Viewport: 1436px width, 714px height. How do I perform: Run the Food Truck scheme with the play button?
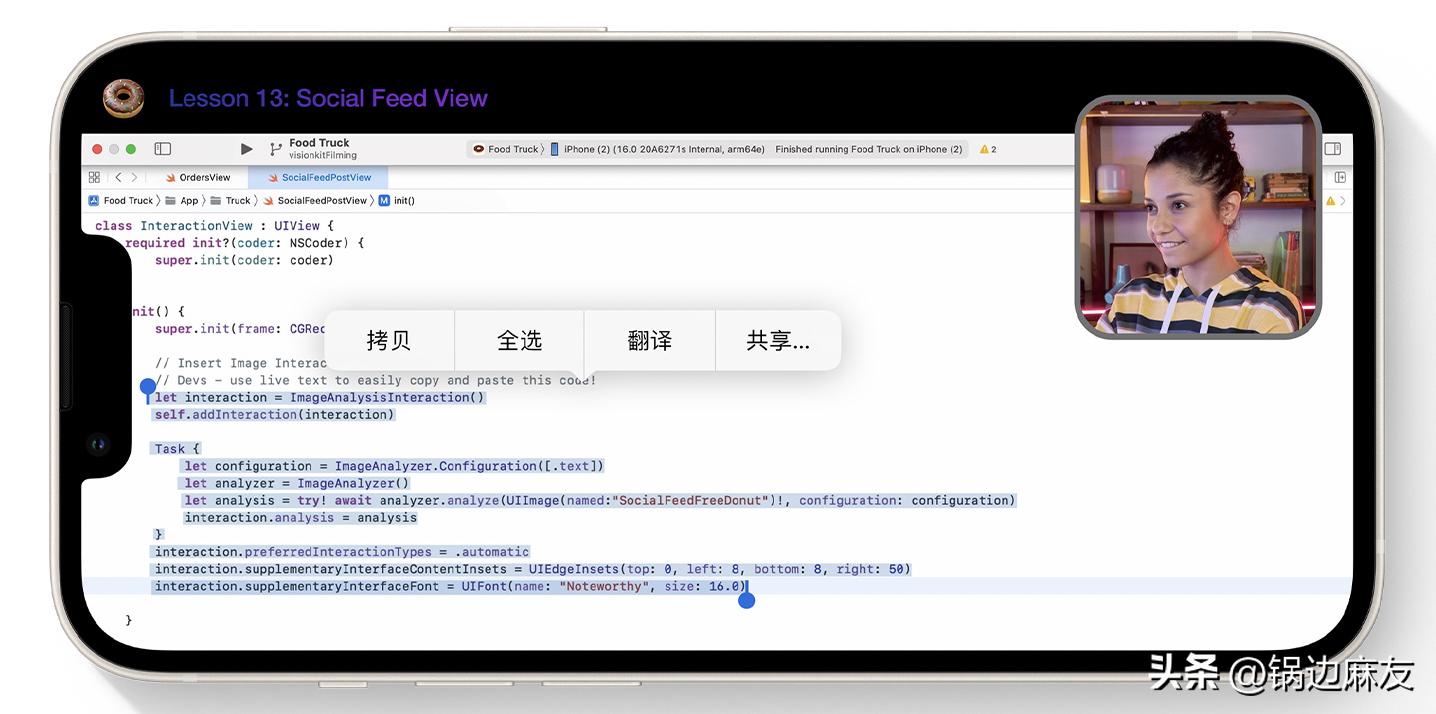[x=246, y=148]
